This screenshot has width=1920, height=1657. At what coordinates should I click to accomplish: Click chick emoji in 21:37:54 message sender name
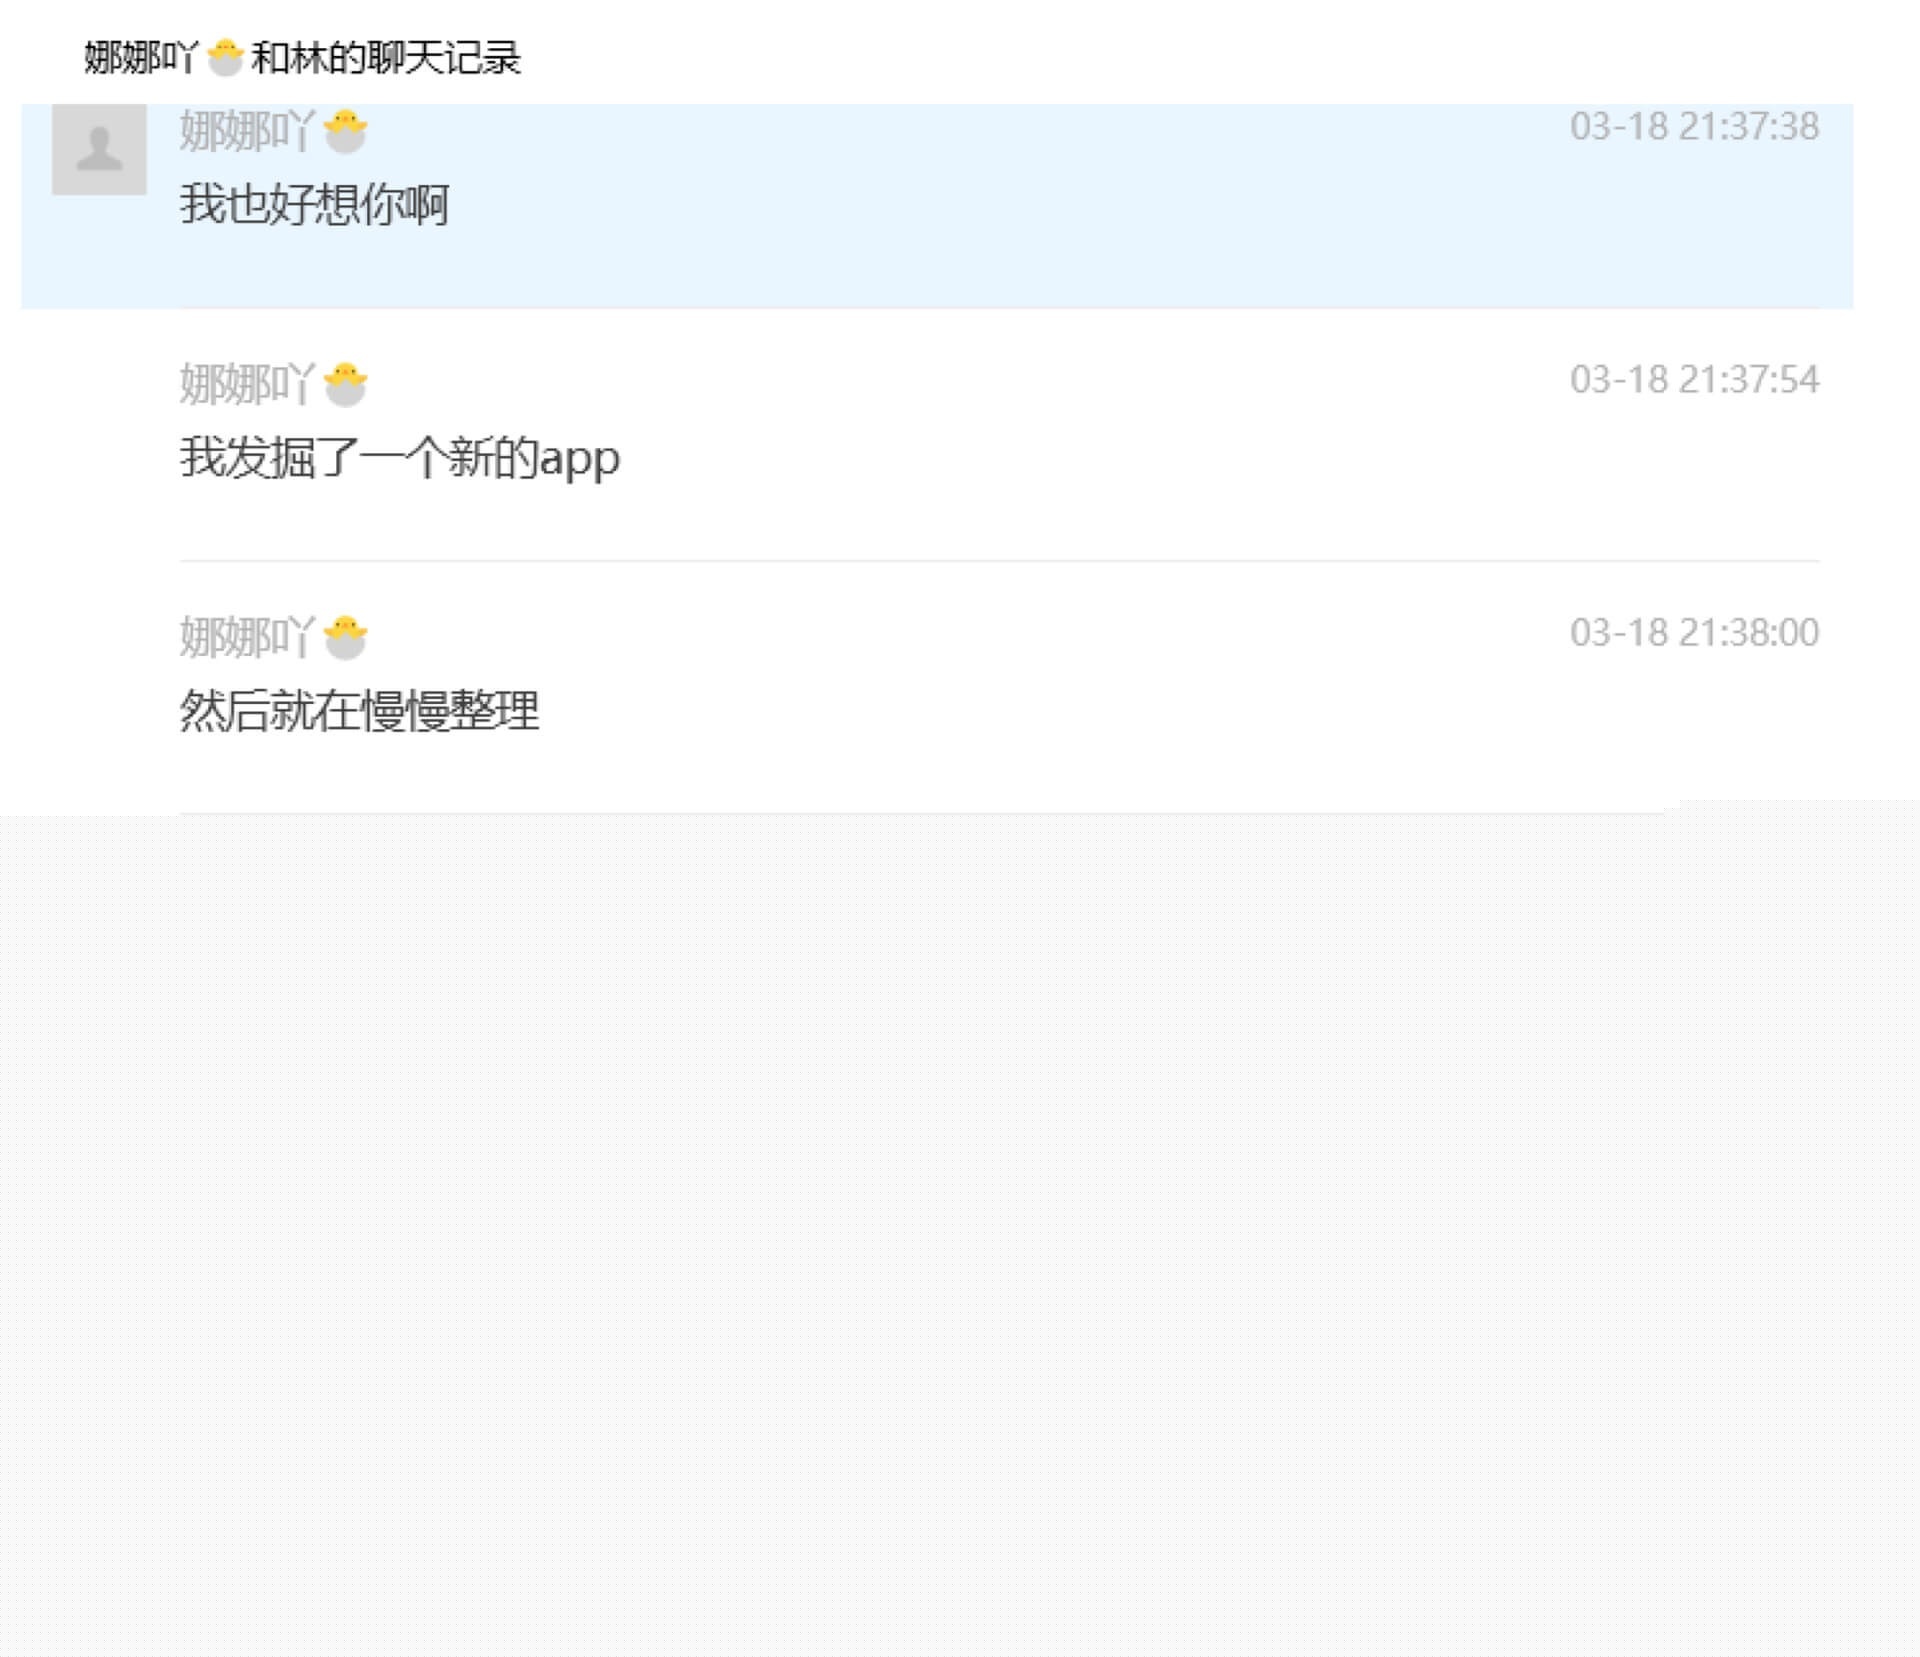pos(346,384)
